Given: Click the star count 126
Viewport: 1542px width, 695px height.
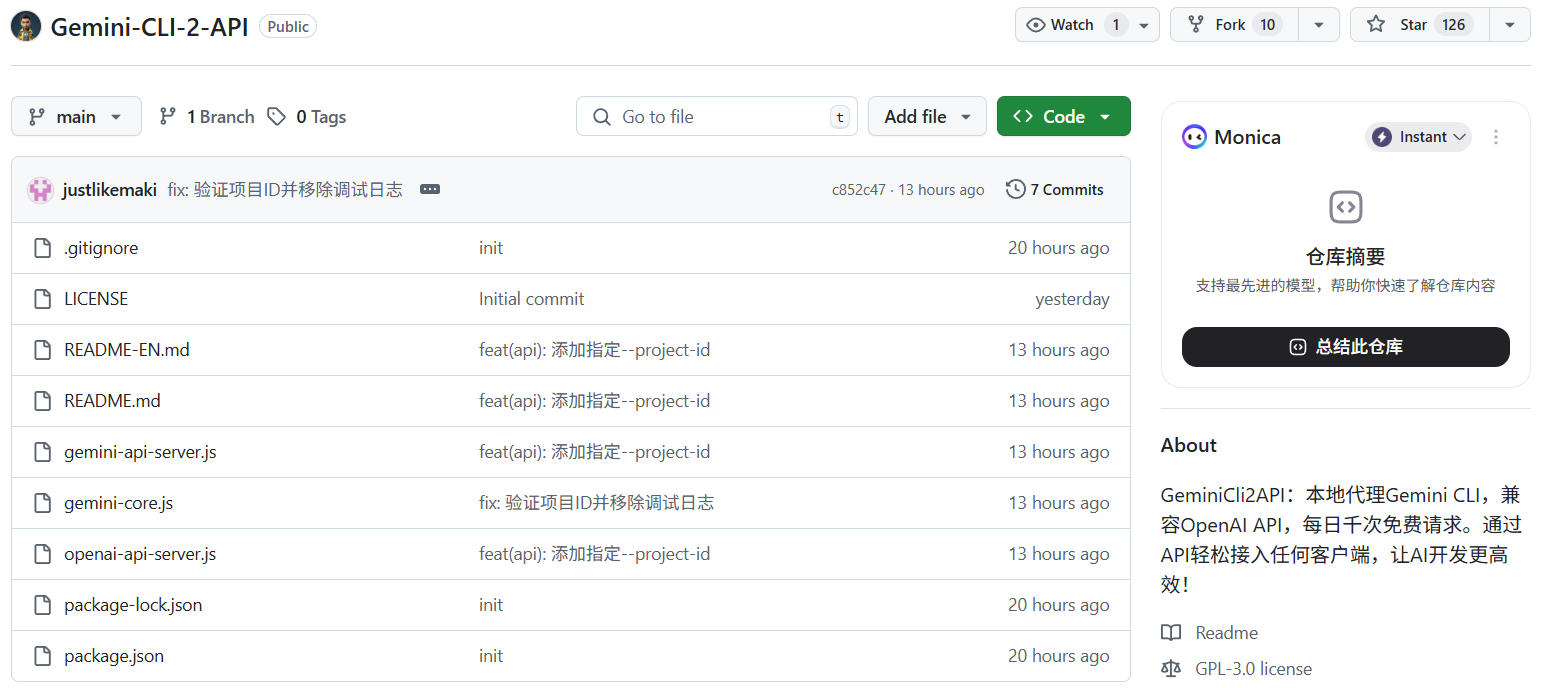Looking at the screenshot, I should click(x=1454, y=25).
